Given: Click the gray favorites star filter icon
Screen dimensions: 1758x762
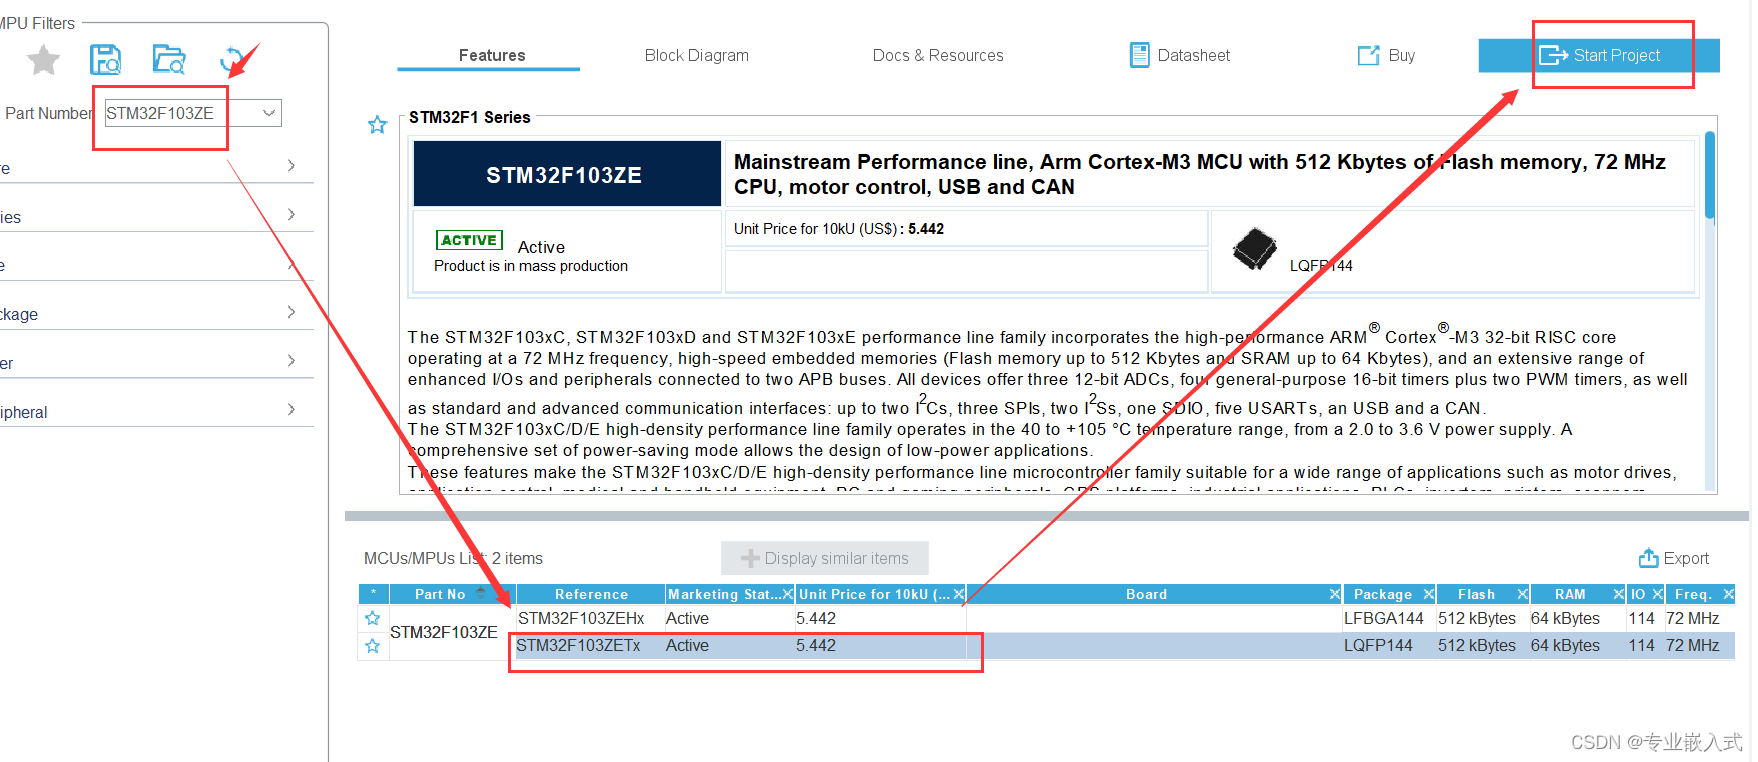Looking at the screenshot, I should coord(43,61).
